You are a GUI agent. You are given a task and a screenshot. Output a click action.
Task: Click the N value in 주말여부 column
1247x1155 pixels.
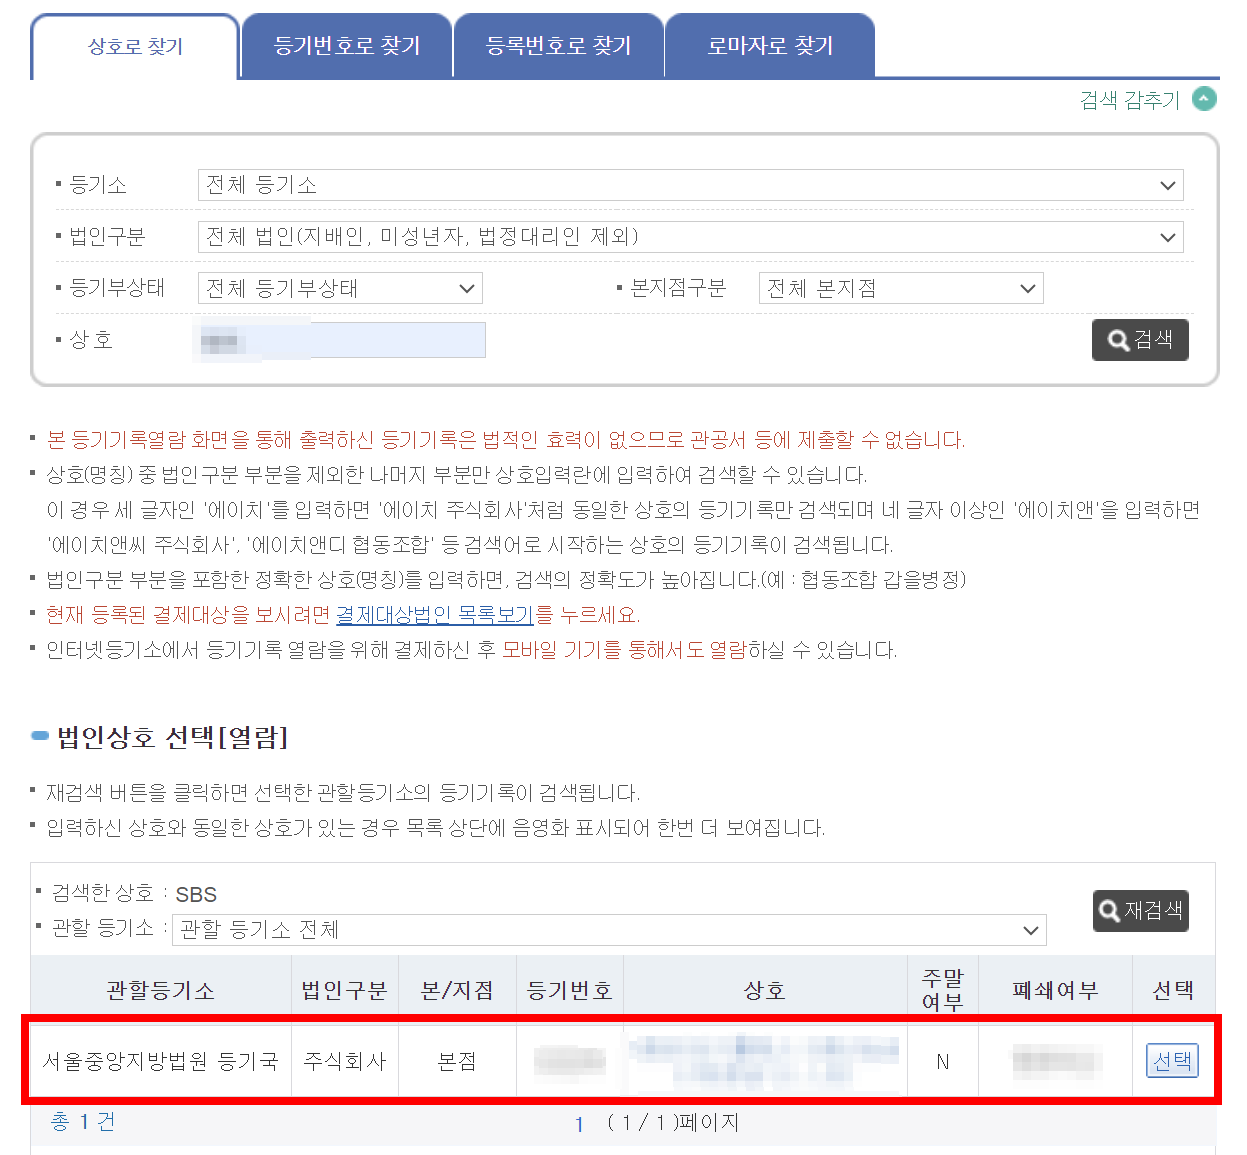[943, 1062]
